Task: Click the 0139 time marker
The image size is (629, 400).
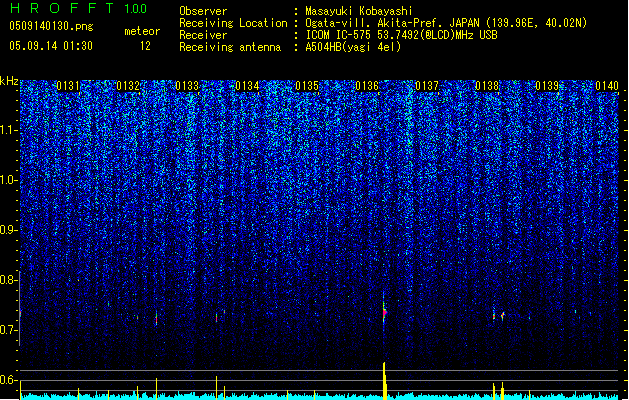Action: click(x=547, y=86)
